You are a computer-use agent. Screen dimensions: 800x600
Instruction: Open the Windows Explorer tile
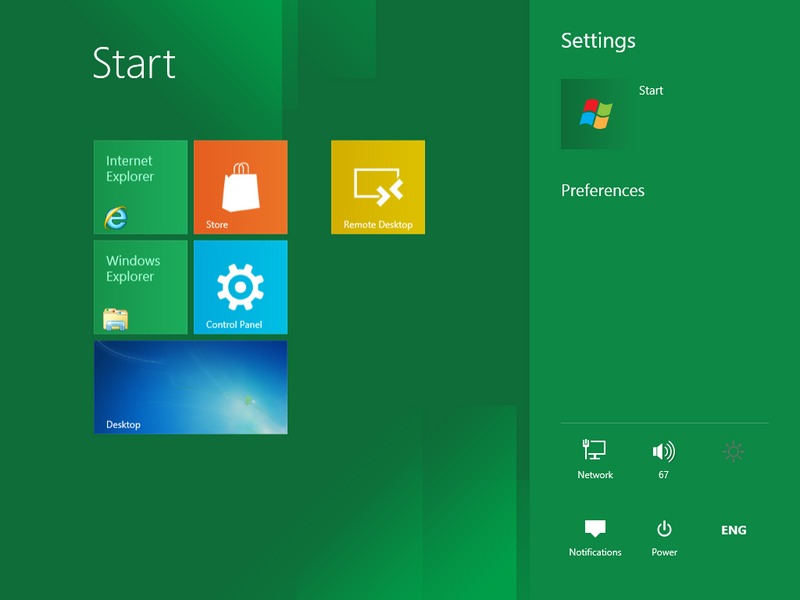point(140,287)
